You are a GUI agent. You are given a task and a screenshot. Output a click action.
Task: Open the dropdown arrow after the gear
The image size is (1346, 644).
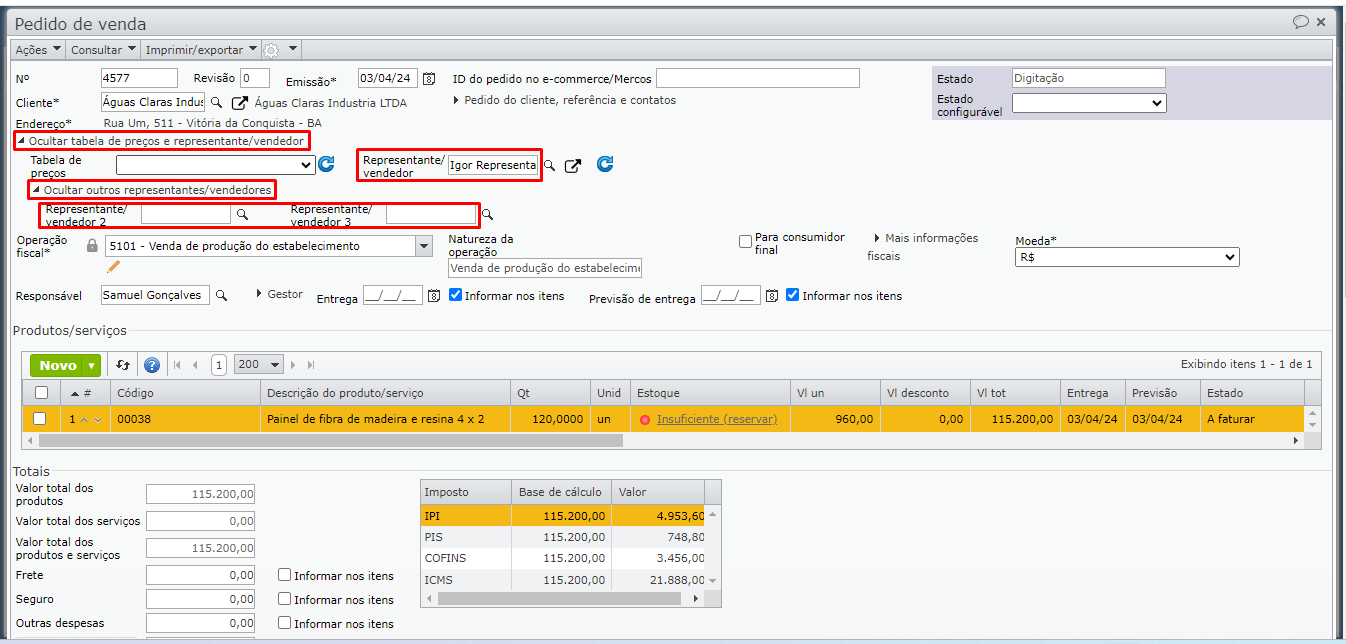tap(293, 50)
